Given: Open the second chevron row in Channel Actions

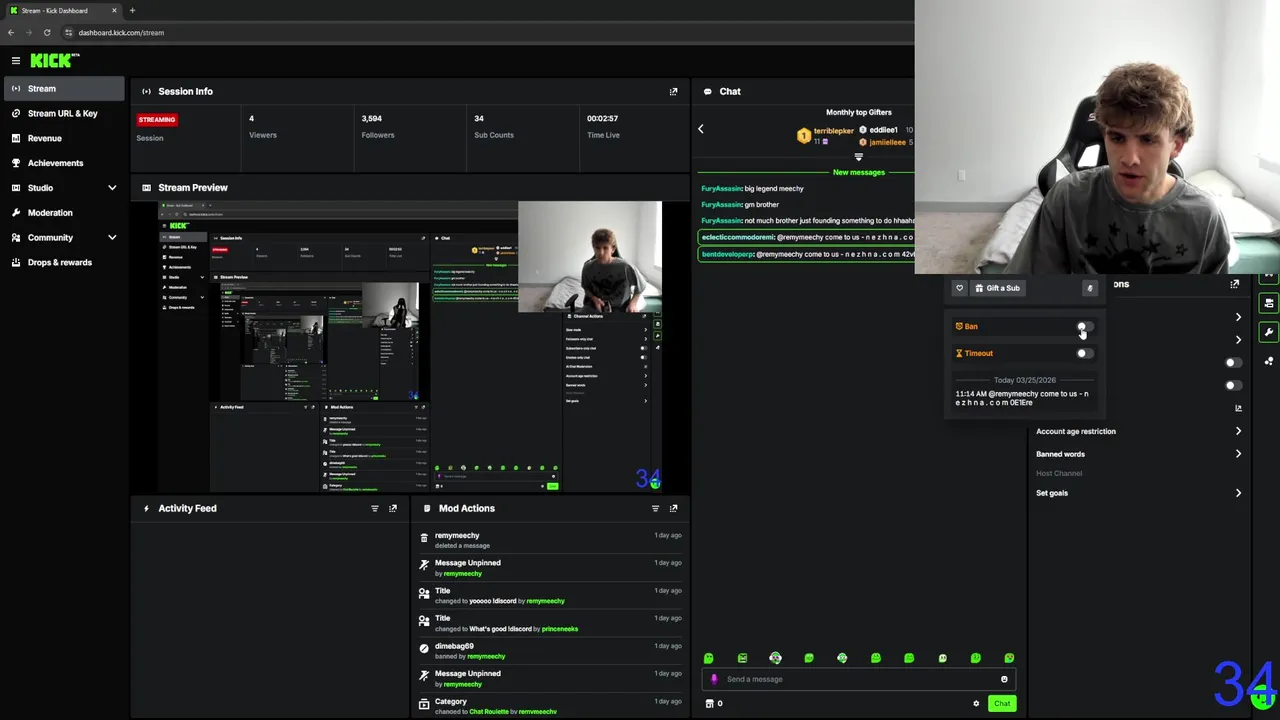Looking at the screenshot, I should click(1238, 340).
